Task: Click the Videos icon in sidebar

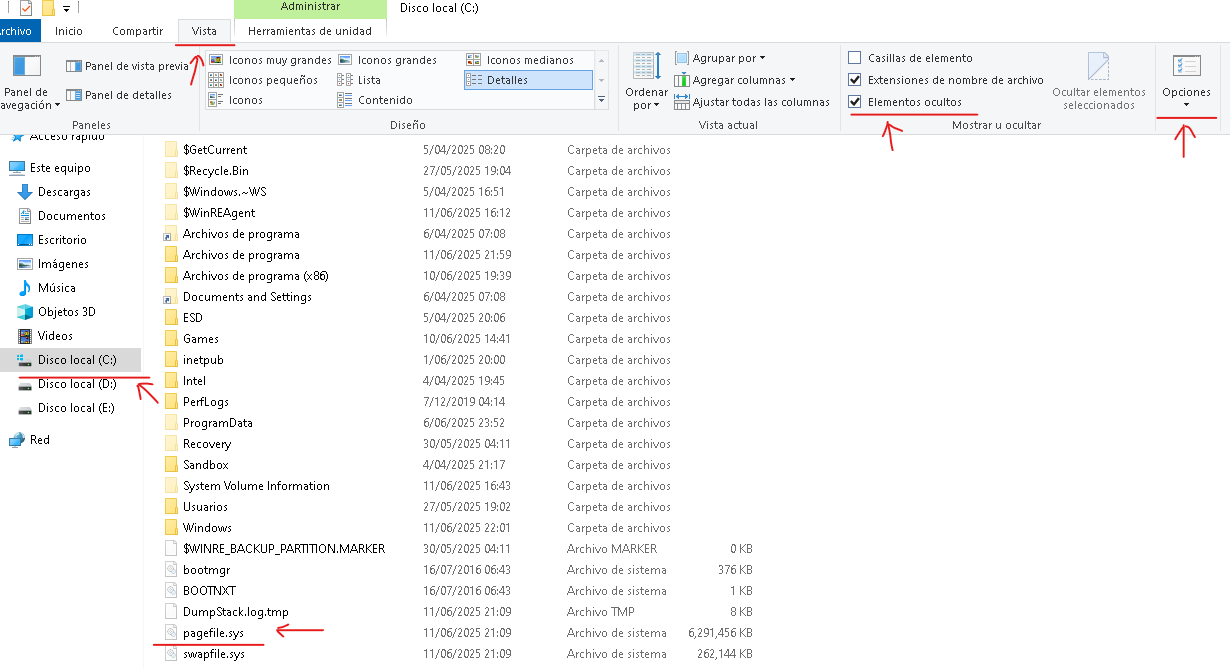Action: tap(26, 336)
